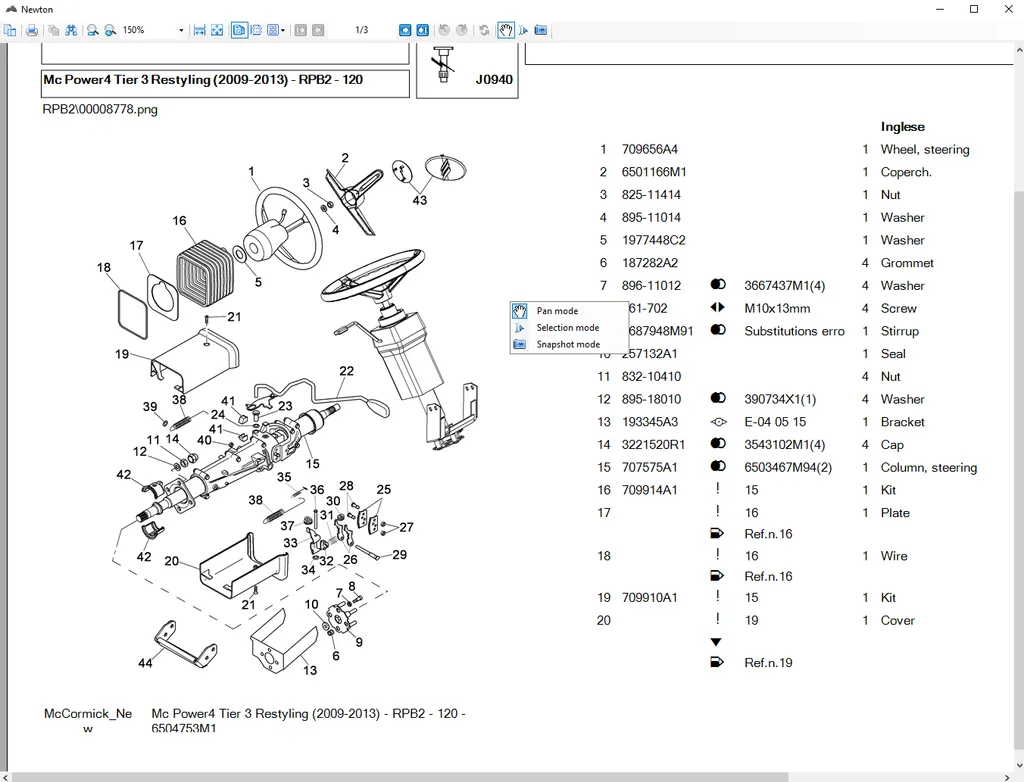The height and width of the screenshot is (782, 1024).
Task: Click the substitution icon next to 3667437M1(4)
Action: [x=718, y=285]
